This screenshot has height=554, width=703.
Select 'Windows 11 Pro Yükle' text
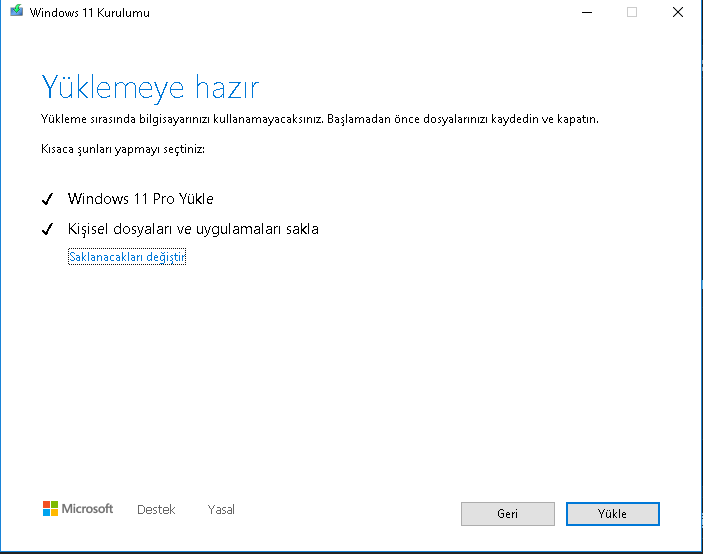140,199
